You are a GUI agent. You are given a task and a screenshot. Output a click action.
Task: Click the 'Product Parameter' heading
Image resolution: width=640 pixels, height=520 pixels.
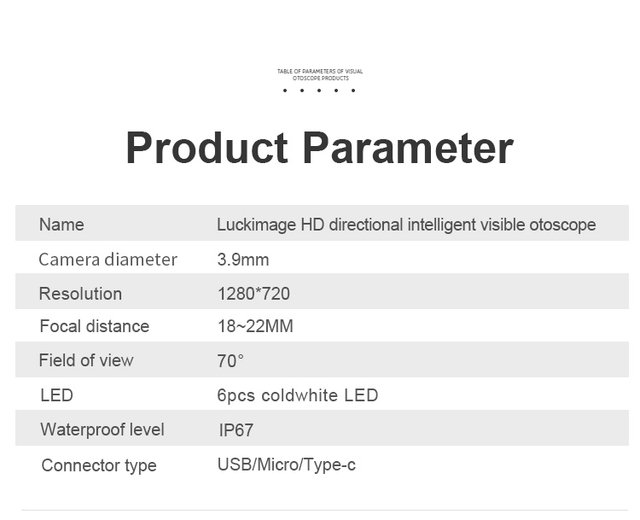pos(319,148)
